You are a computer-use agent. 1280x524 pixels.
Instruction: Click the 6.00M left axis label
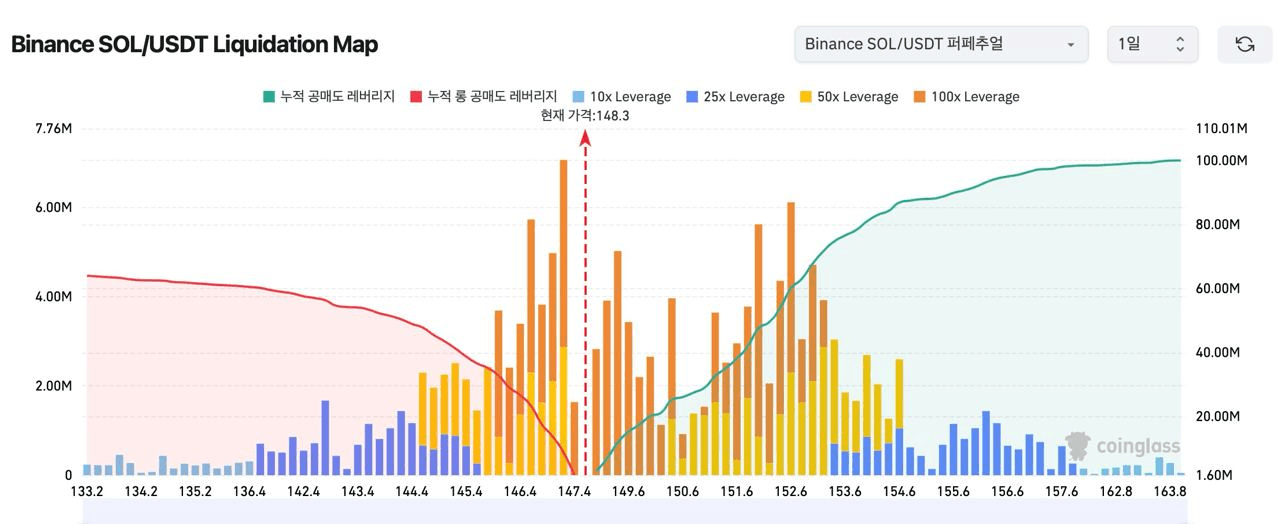(x=53, y=208)
